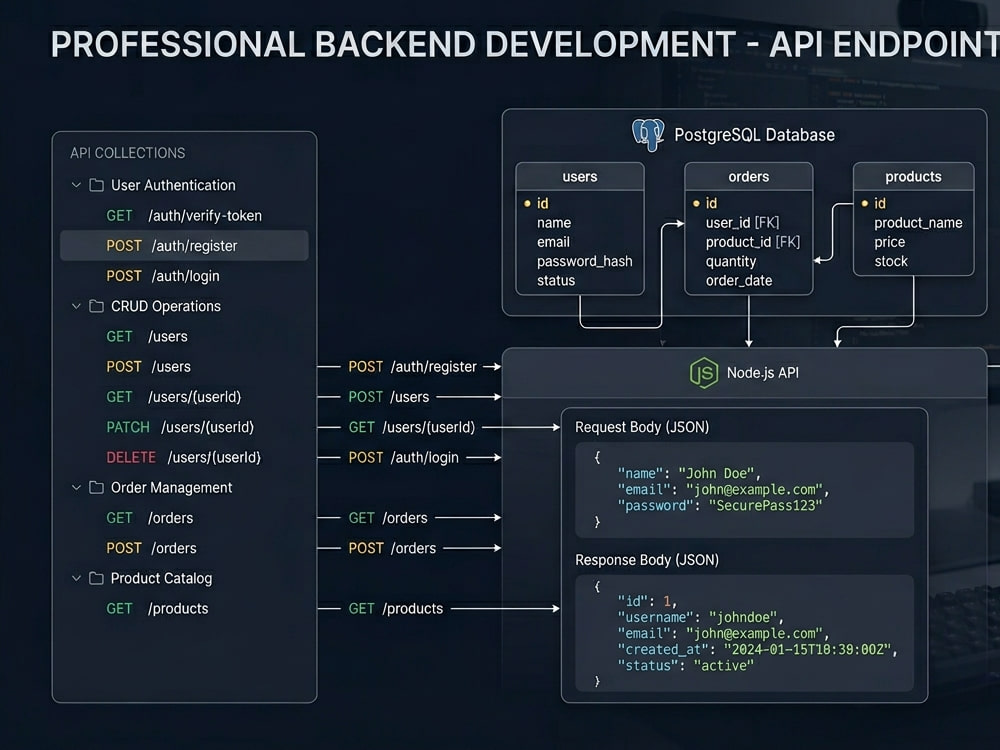The height and width of the screenshot is (750, 1000).
Task: Click the Order Management folder icon
Action: tap(96, 488)
